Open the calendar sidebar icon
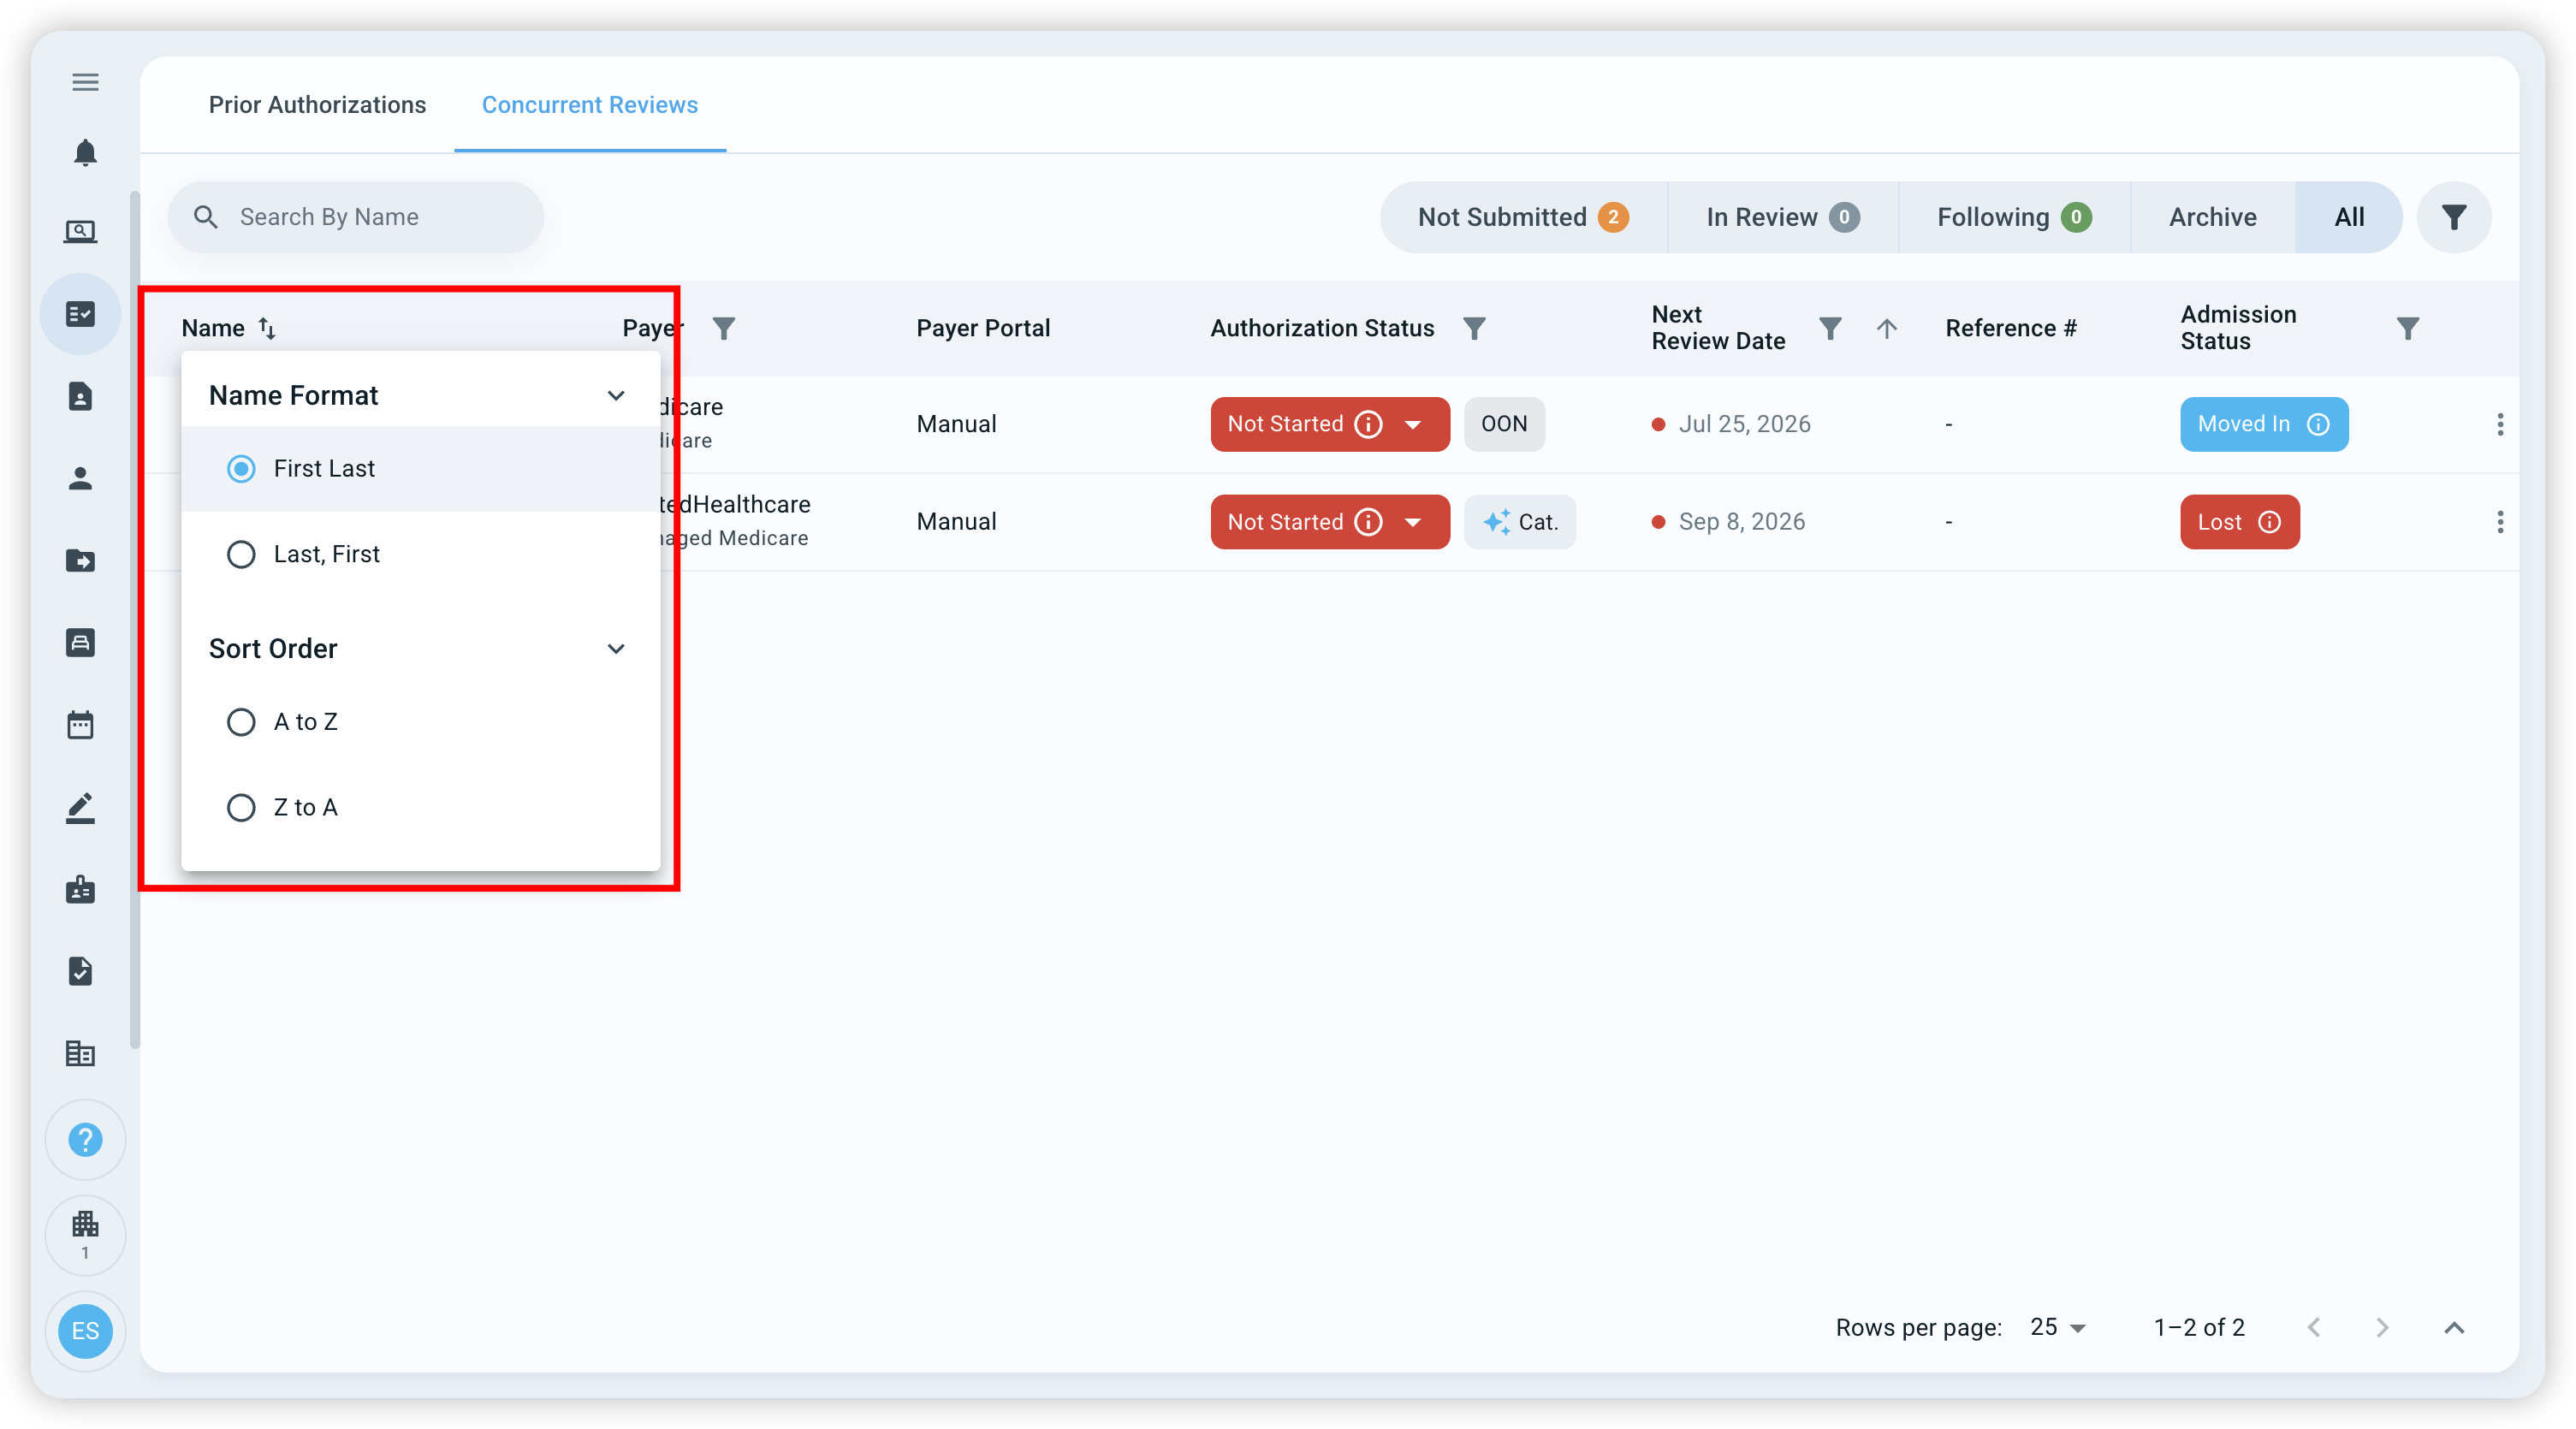 click(81, 724)
